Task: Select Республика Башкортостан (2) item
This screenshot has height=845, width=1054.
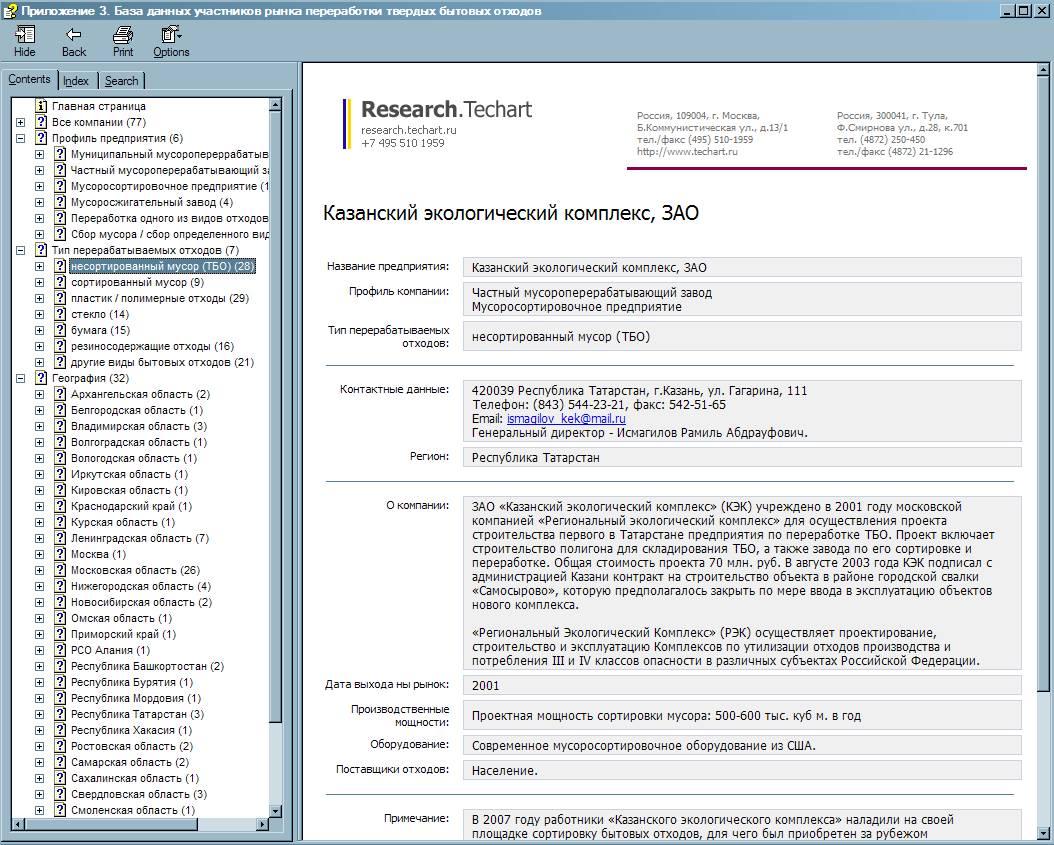Action: (x=148, y=666)
